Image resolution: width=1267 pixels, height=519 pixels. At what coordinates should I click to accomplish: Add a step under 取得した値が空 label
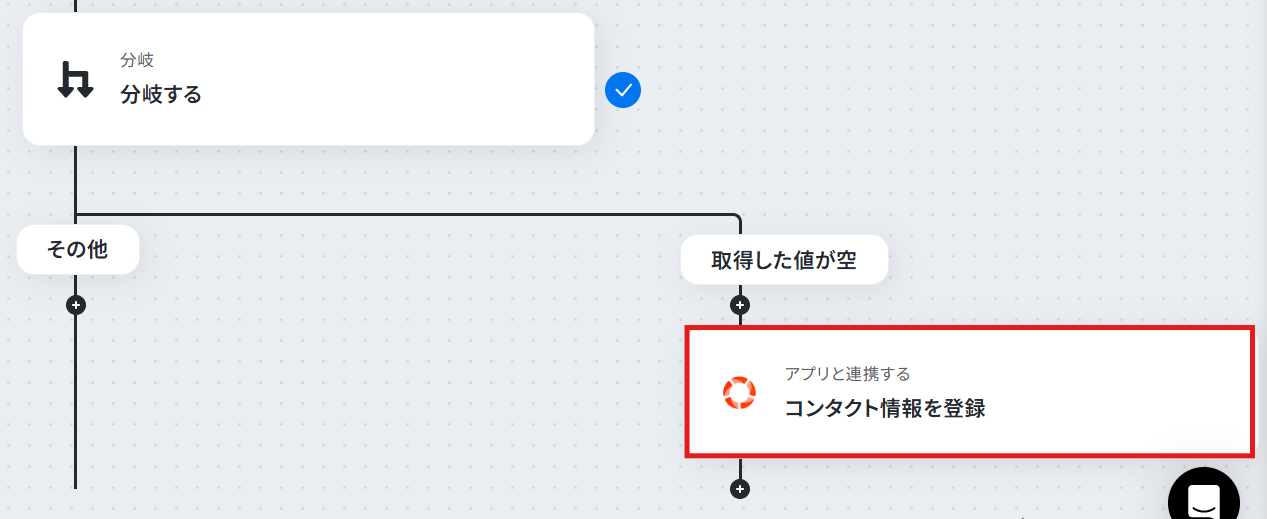click(x=739, y=304)
